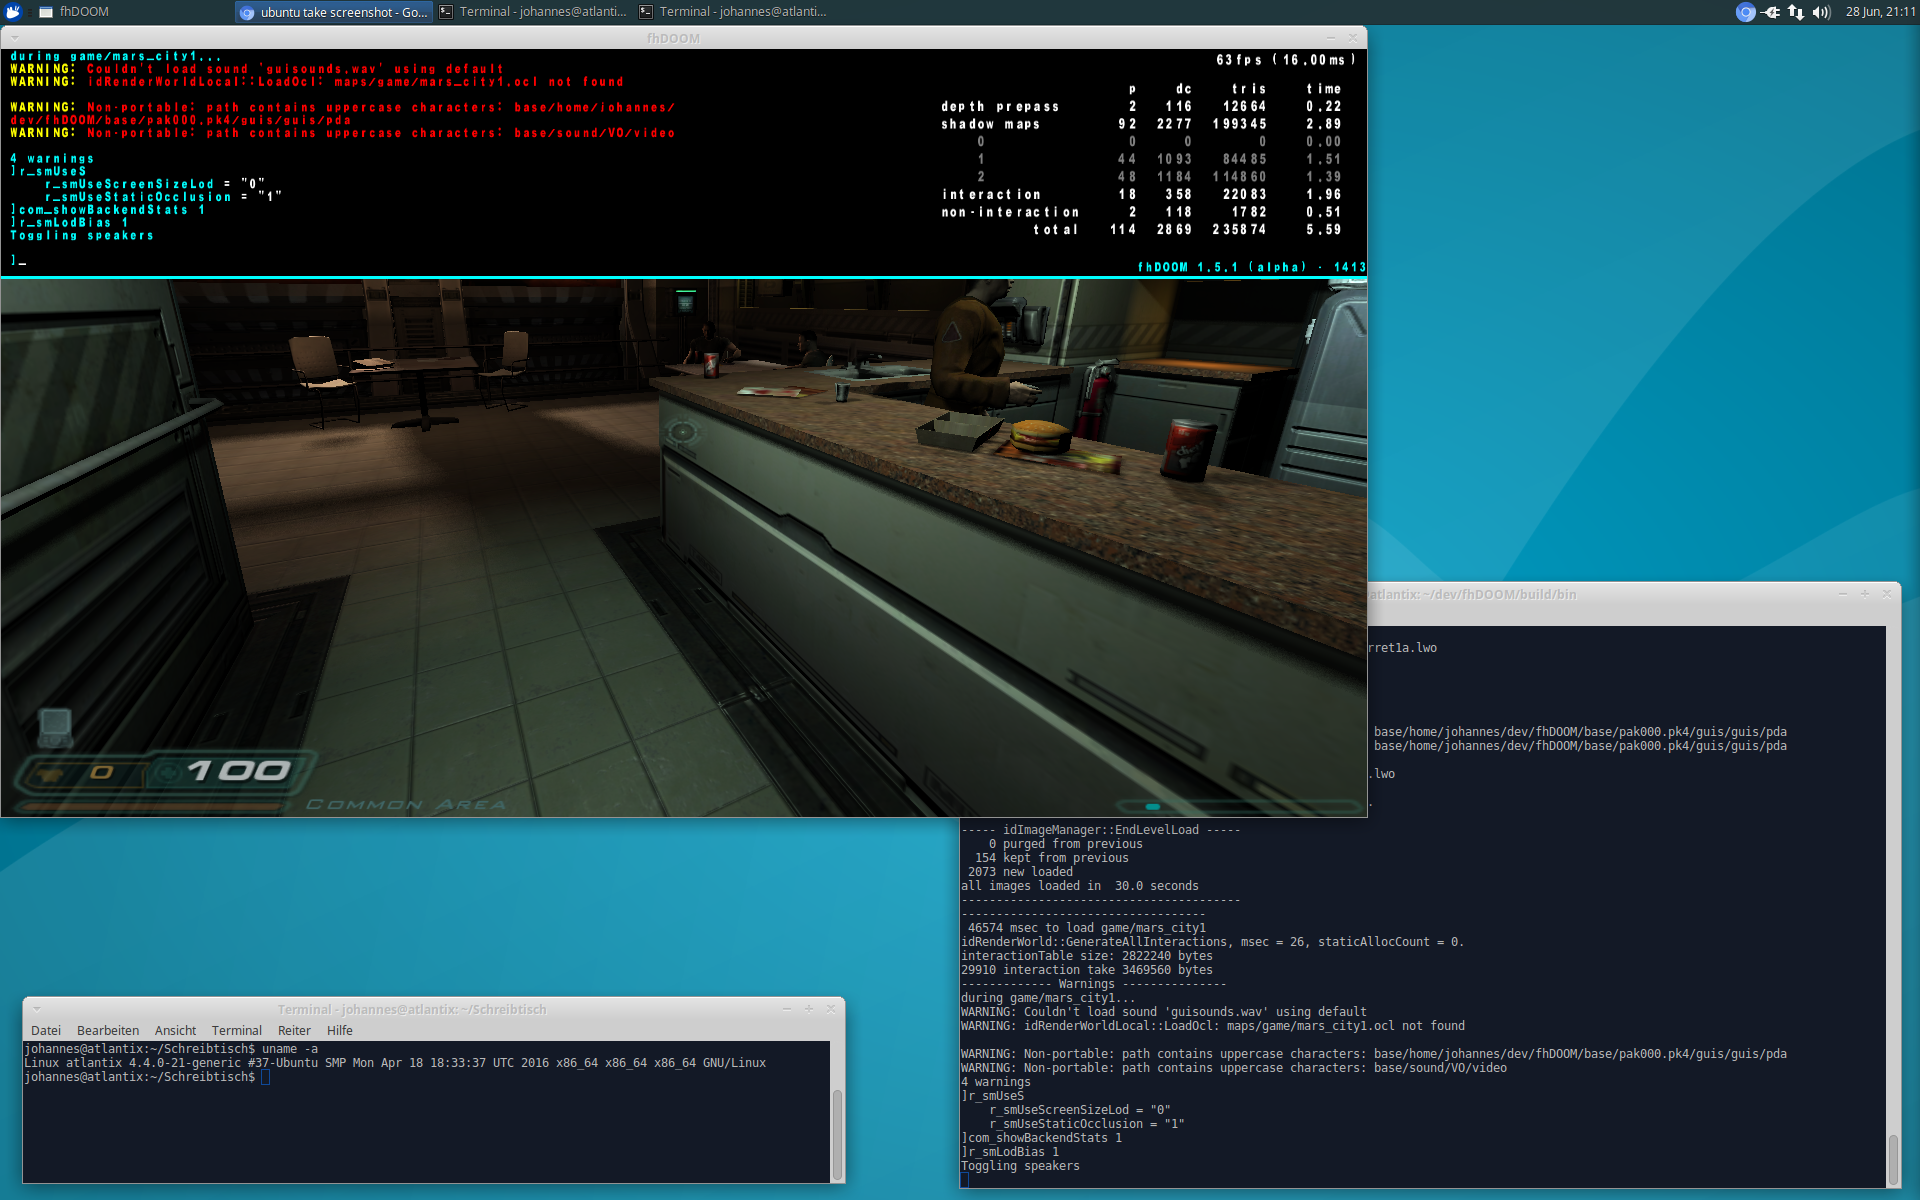Click the build/bin terminal scrollbar handle
Image resolution: width=1920 pixels, height=1200 pixels.
[x=1893, y=1160]
